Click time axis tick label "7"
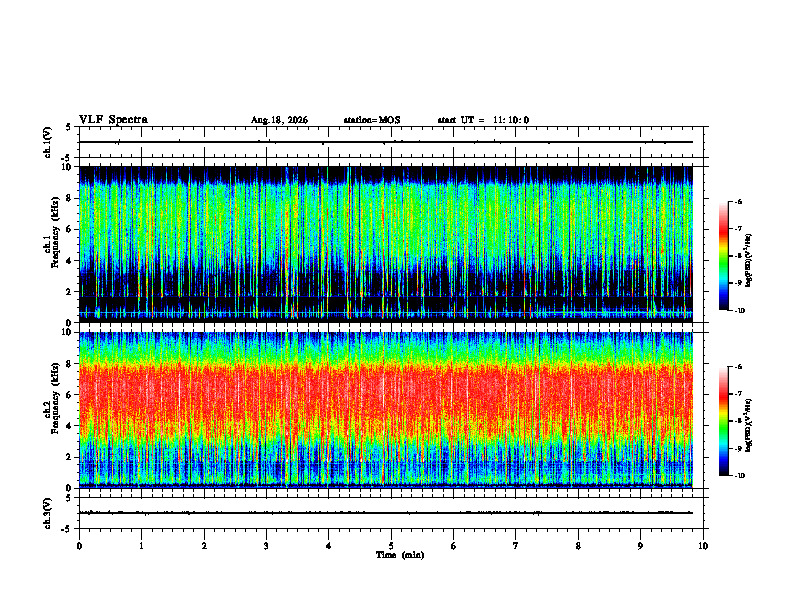Viewport: 792px width, 612px height. click(x=516, y=546)
